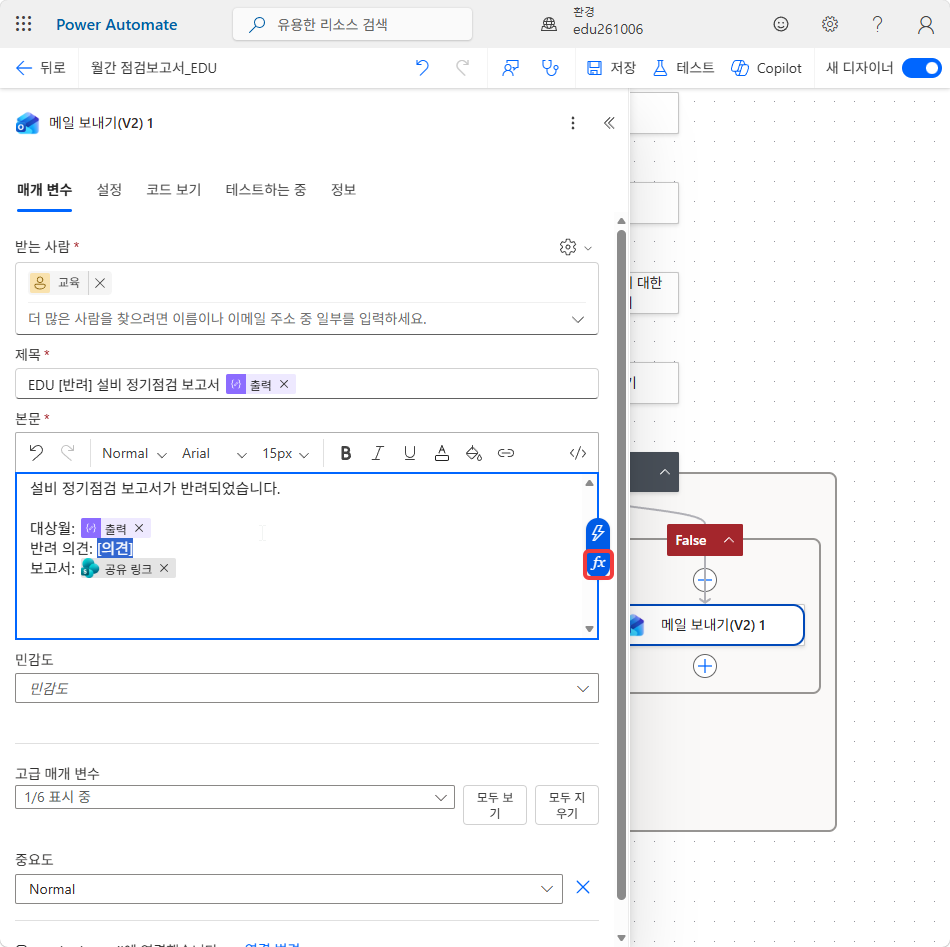The height and width of the screenshot is (947, 950).
Task: Toggle HTML code view of body
Action: [x=578, y=453]
